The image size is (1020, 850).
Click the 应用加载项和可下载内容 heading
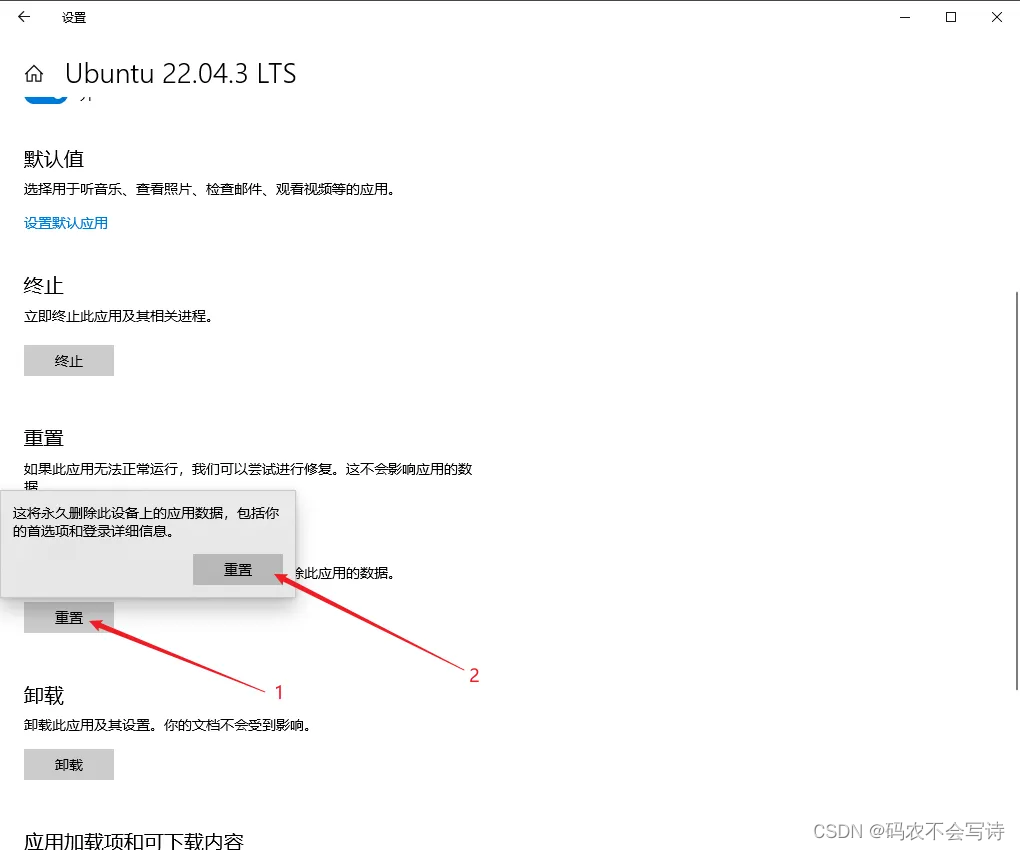coord(134,841)
